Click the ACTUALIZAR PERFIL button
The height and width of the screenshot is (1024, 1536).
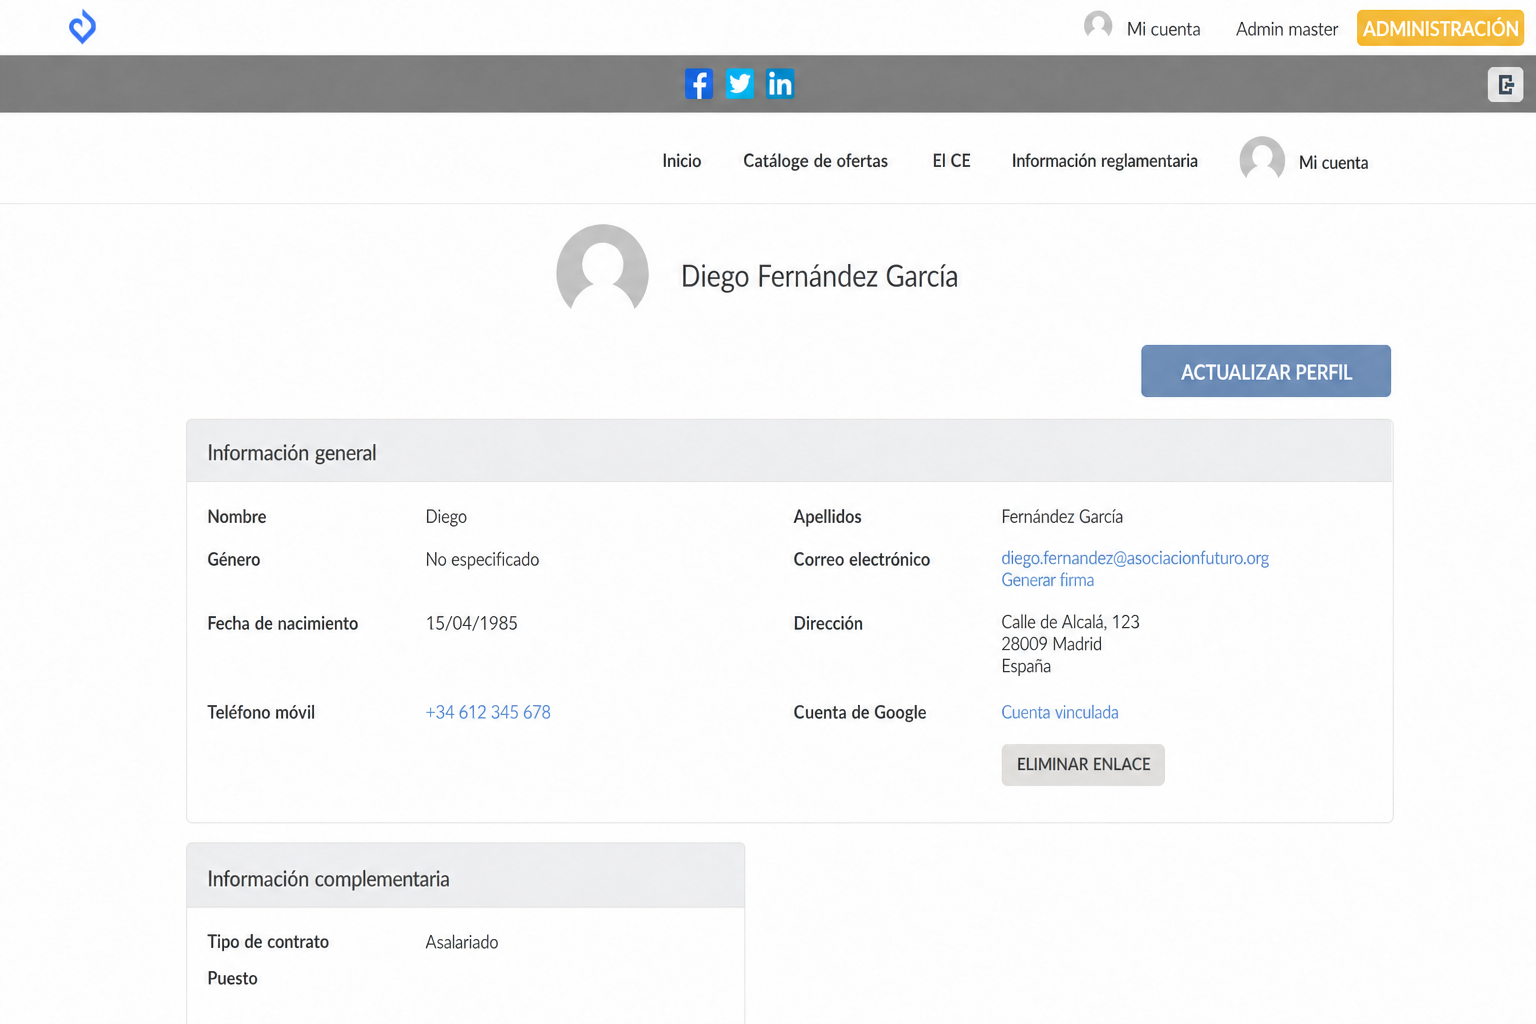(x=1266, y=371)
